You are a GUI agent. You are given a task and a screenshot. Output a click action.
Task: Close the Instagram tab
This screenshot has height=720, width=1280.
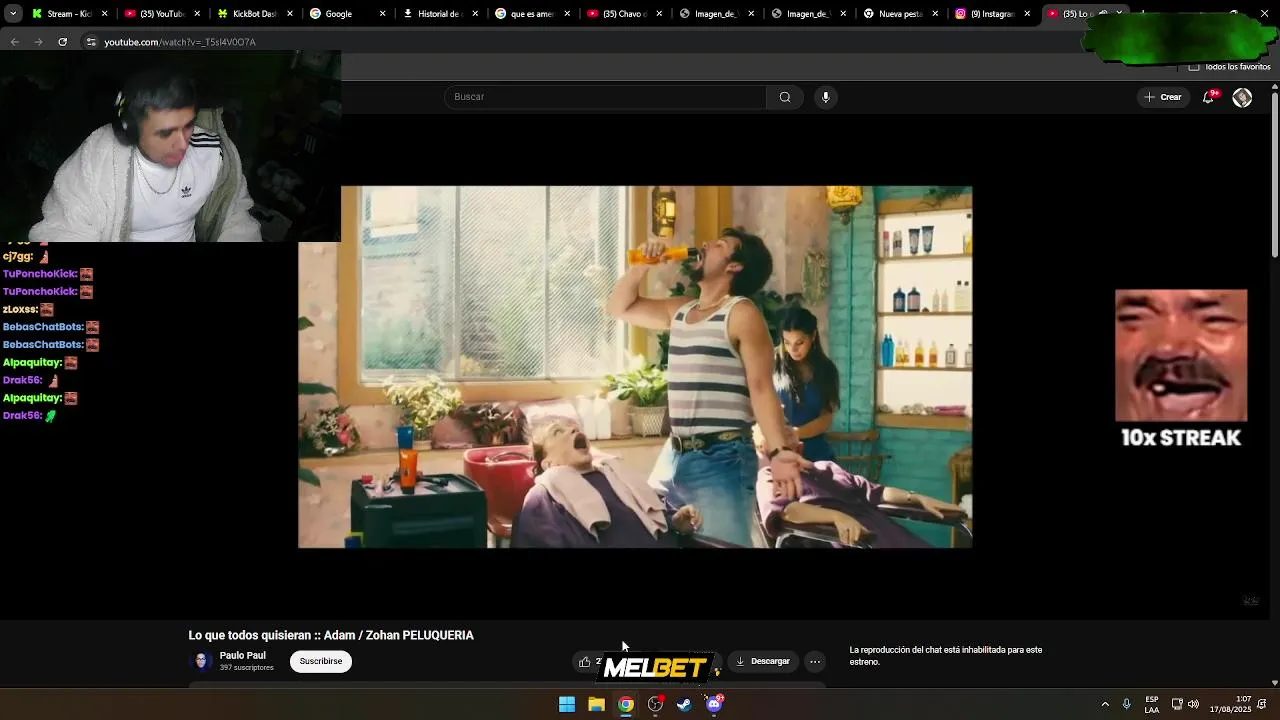(x=1027, y=14)
